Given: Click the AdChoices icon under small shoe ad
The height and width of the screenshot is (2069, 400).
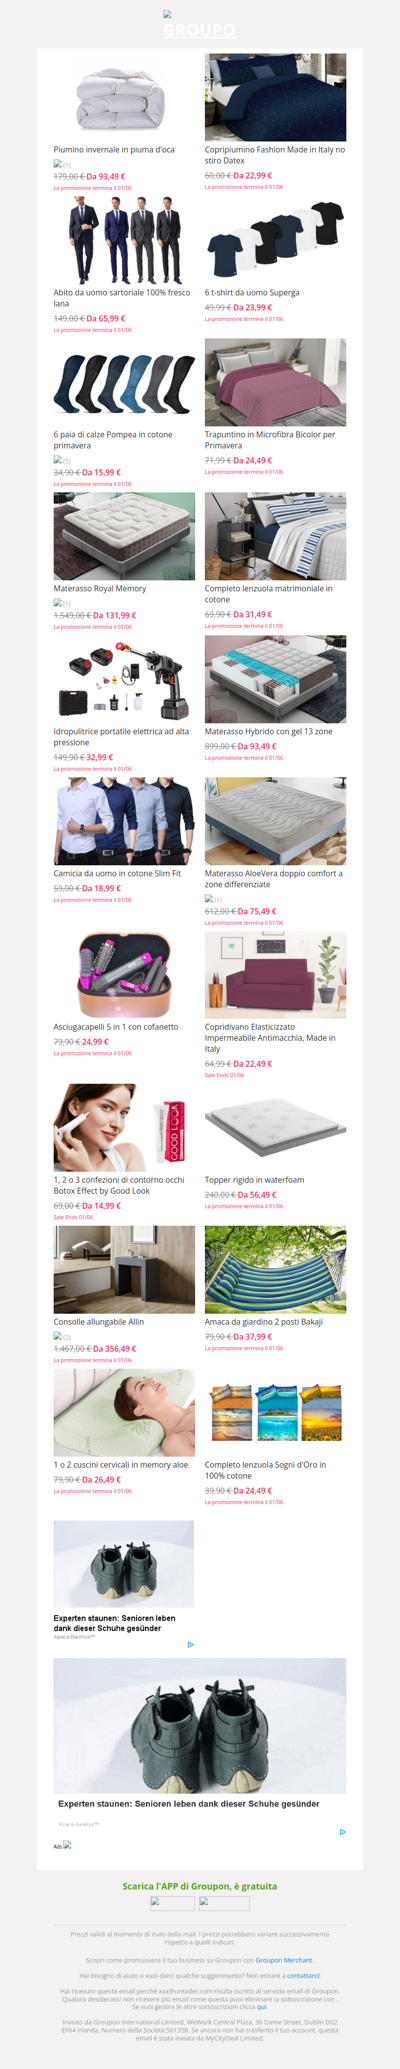Looking at the screenshot, I should point(190,1644).
